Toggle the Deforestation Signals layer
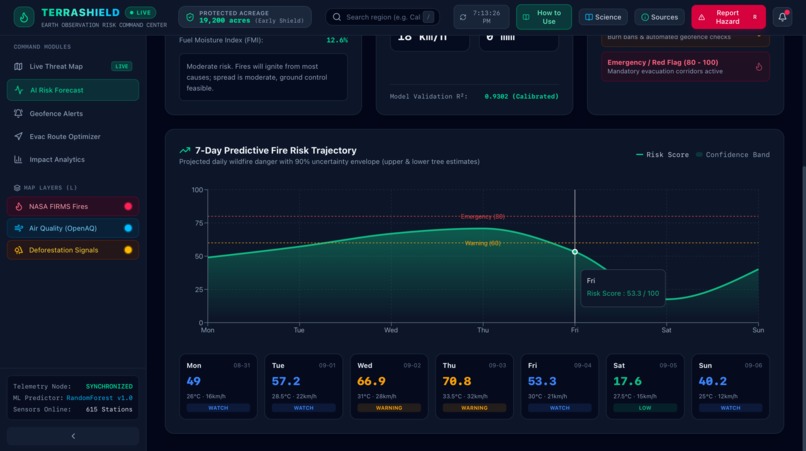The width and height of the screenshot is (806, 451). (x=128, y=250)
